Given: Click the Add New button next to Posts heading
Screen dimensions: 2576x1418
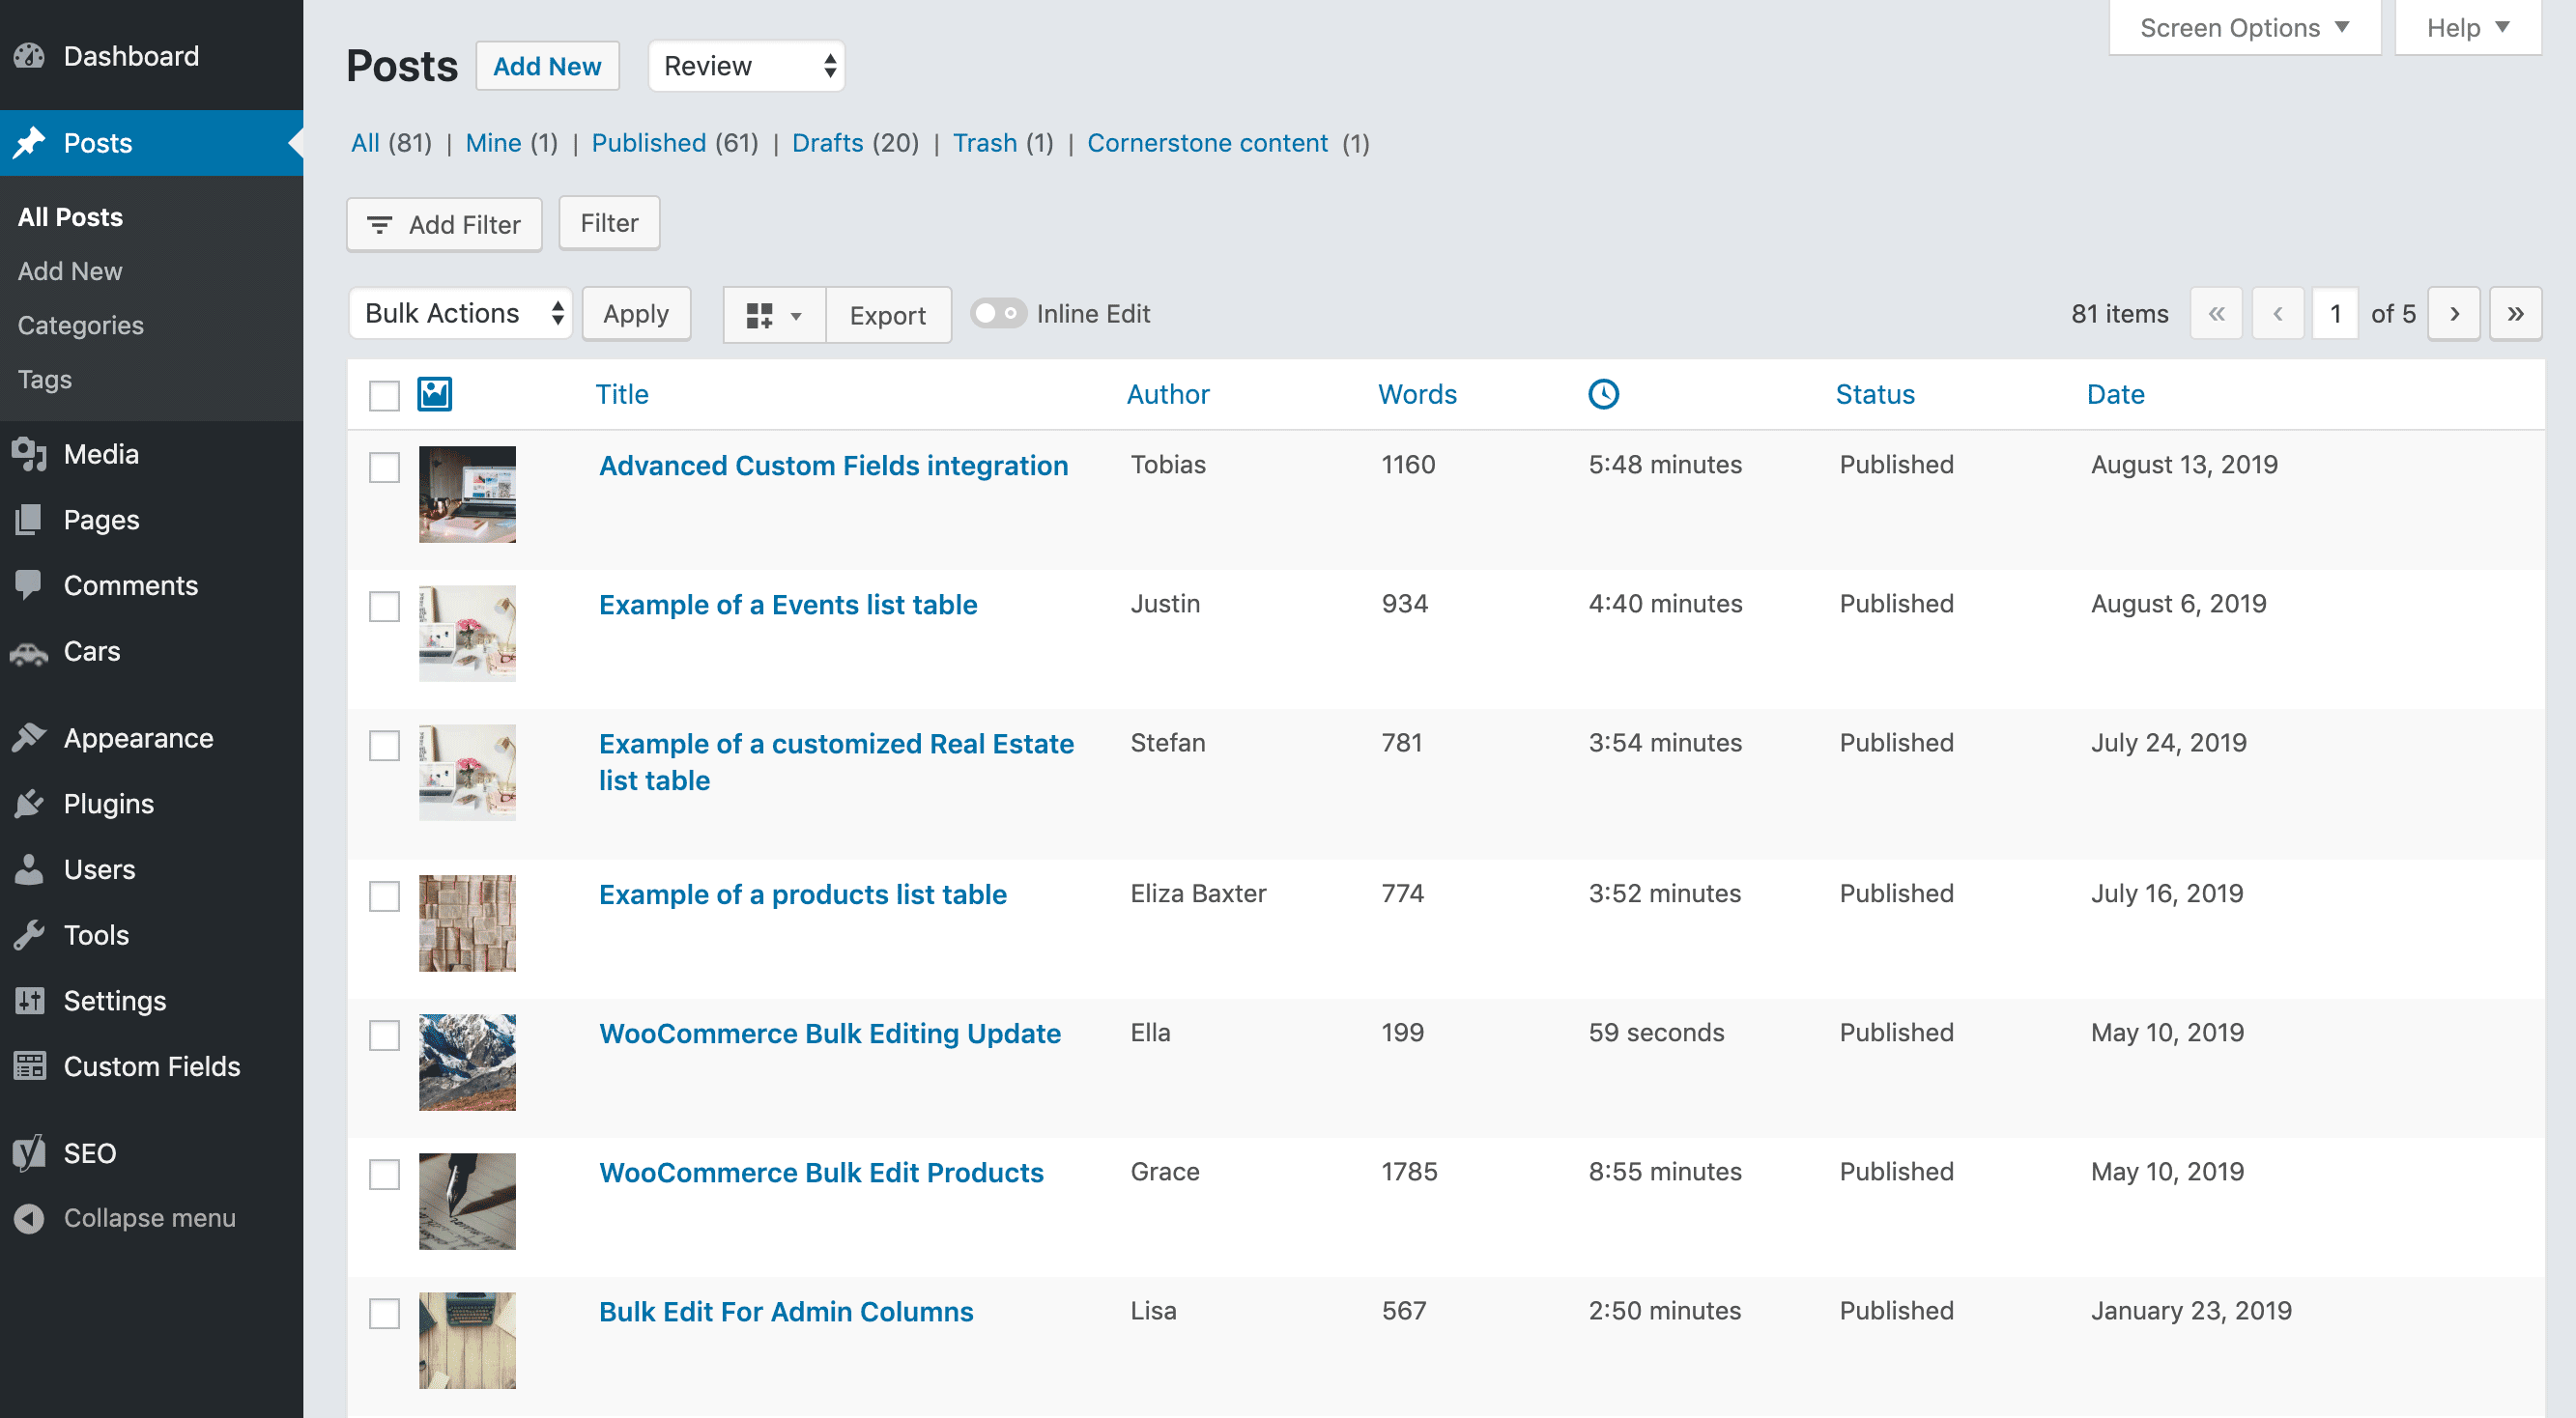Looking at the screenshot, I should click(547, 66).
